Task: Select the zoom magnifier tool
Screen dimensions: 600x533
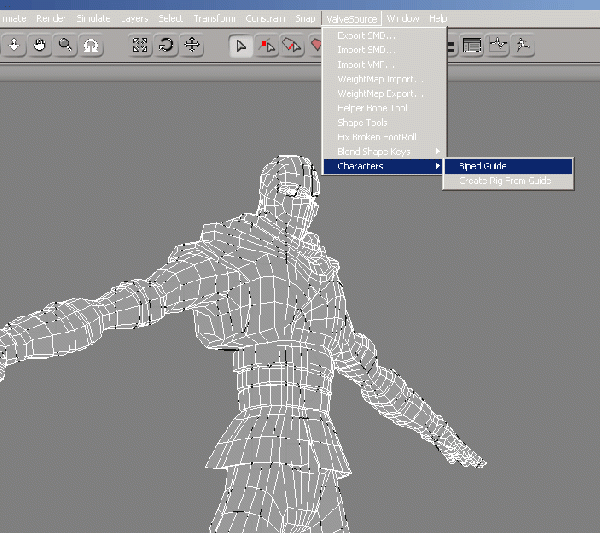Action: [65, 46]
